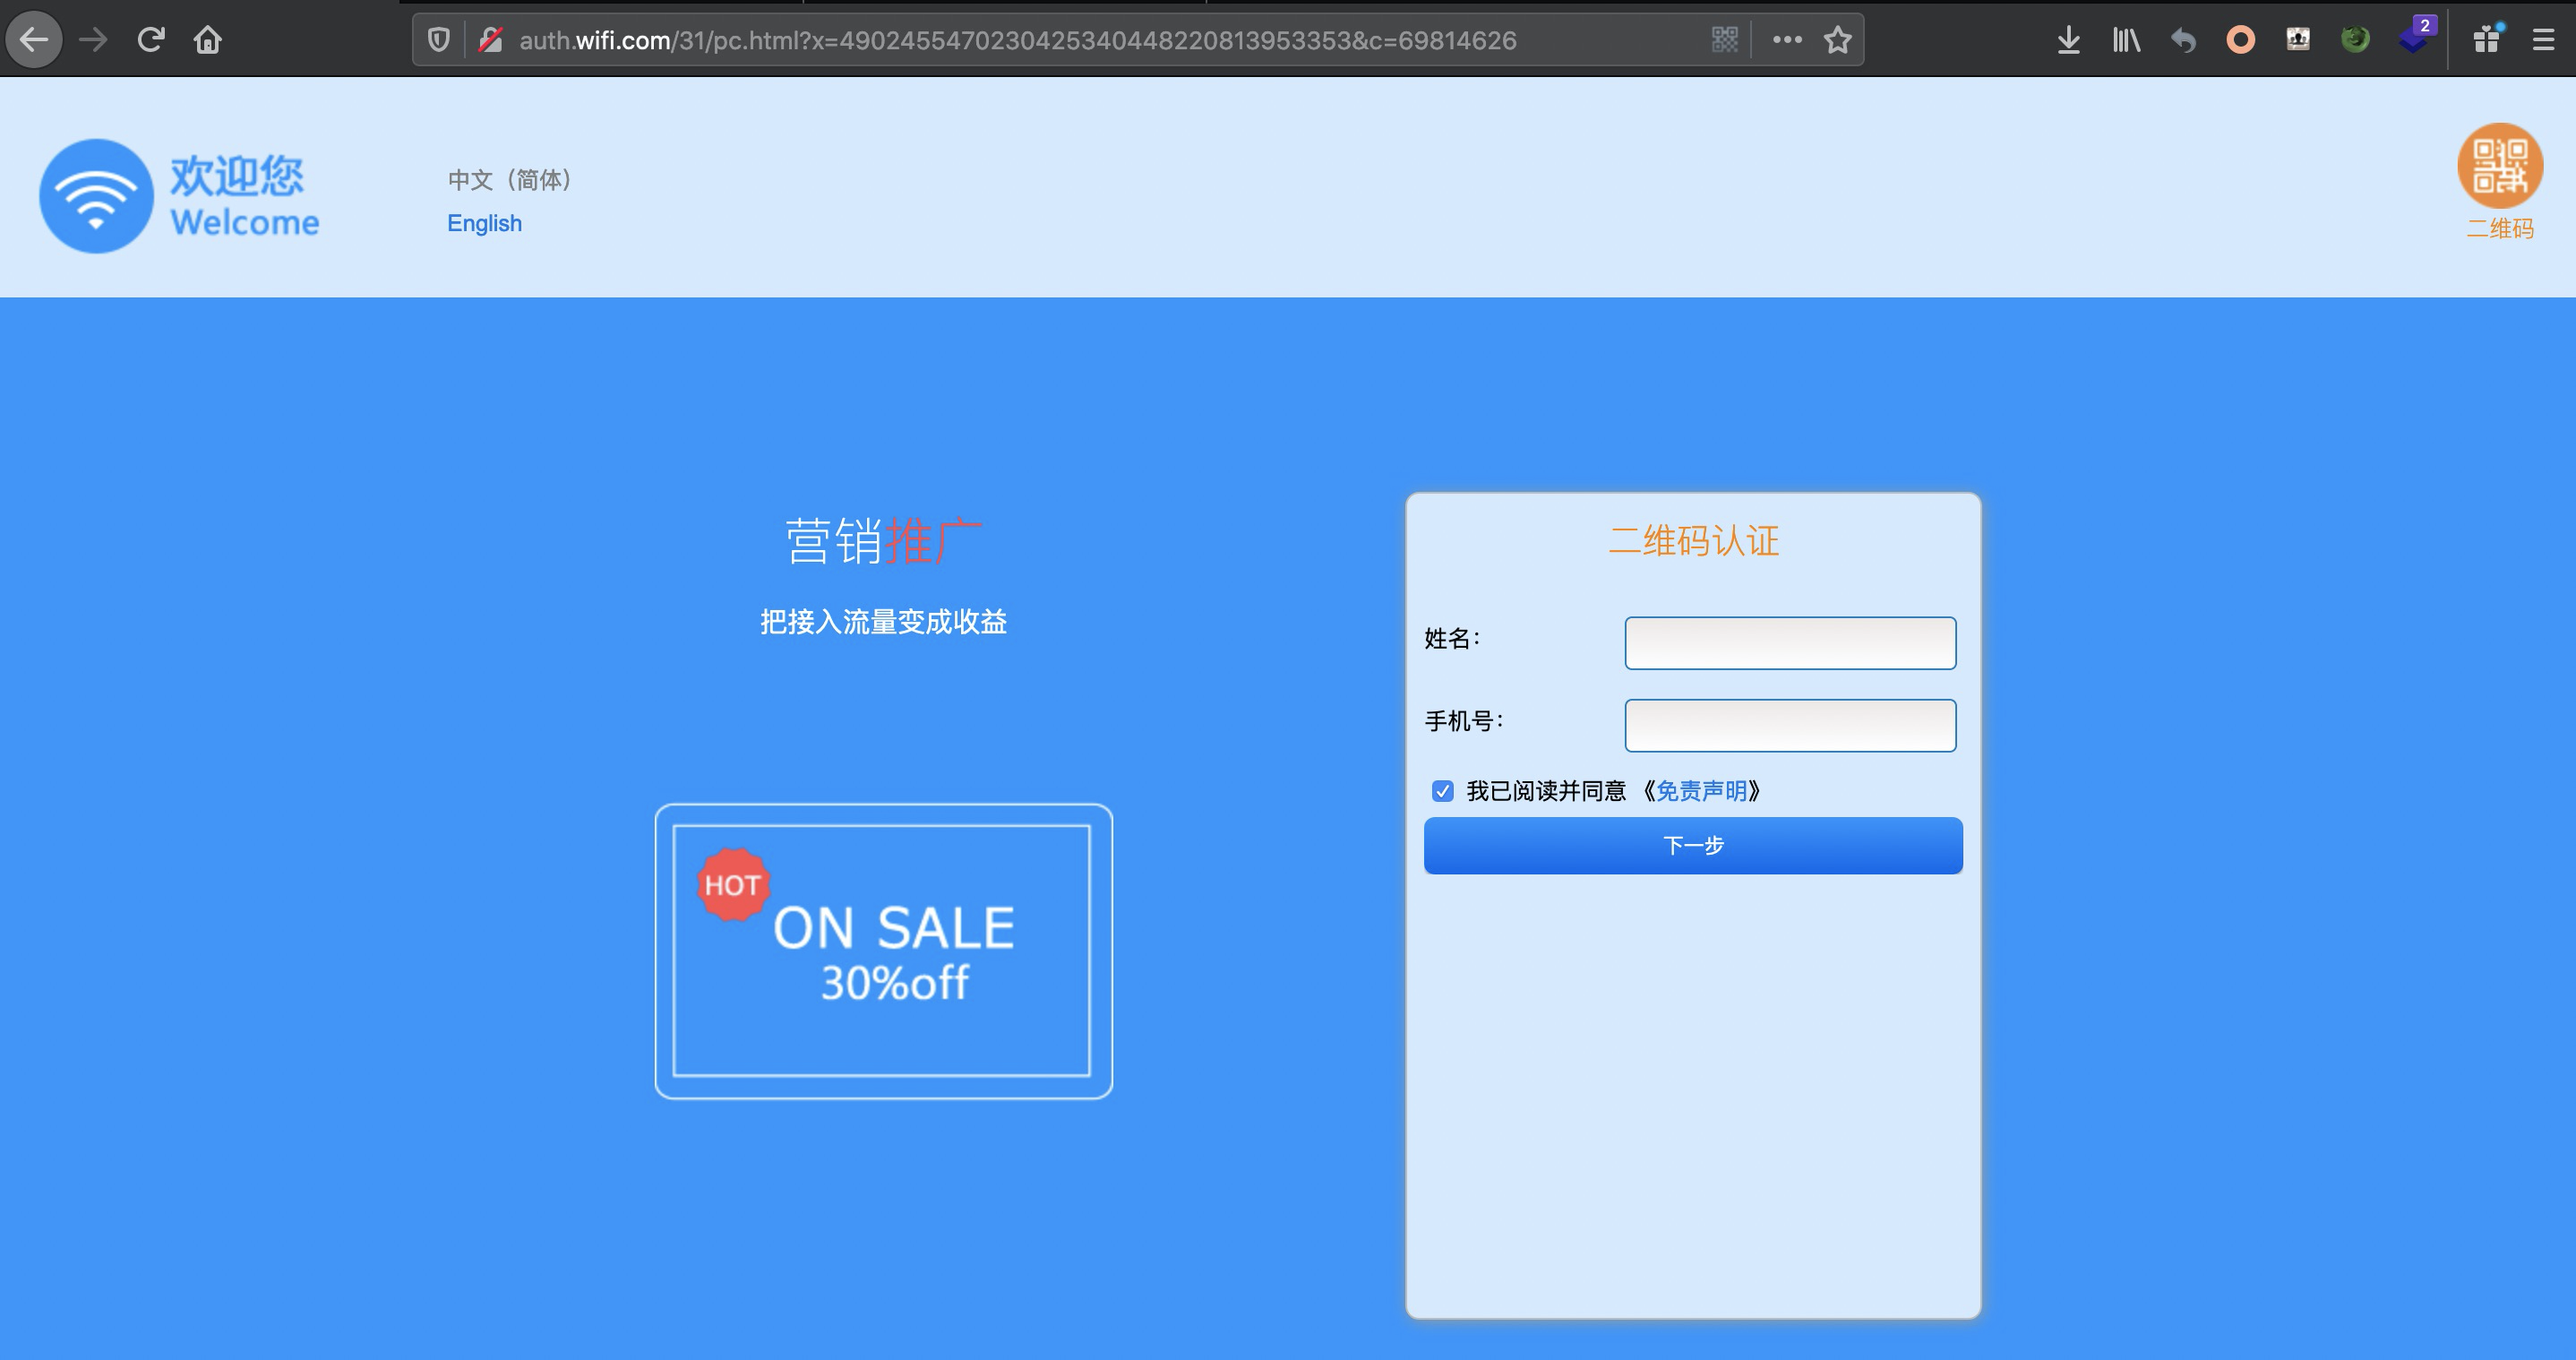The image size is (2576, 1360).
Task: Open the 免责声明 disclaimer link
Action: click(x=1701, y=791)
